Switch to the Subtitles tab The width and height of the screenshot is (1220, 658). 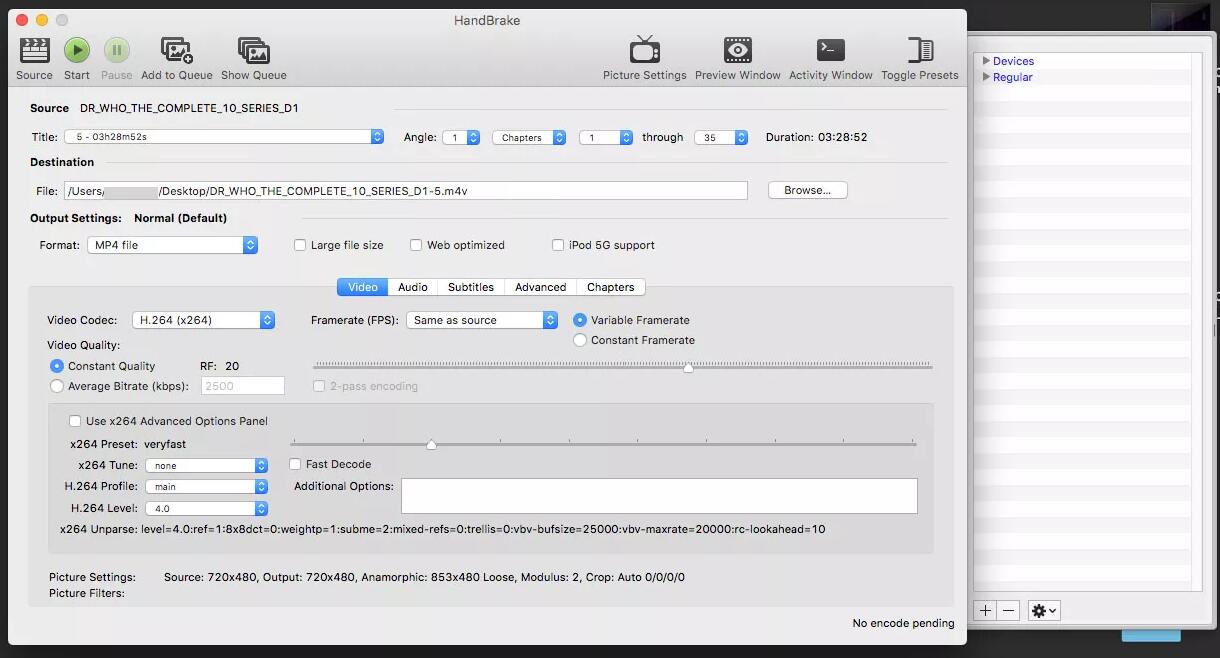[x=470, y=287]
